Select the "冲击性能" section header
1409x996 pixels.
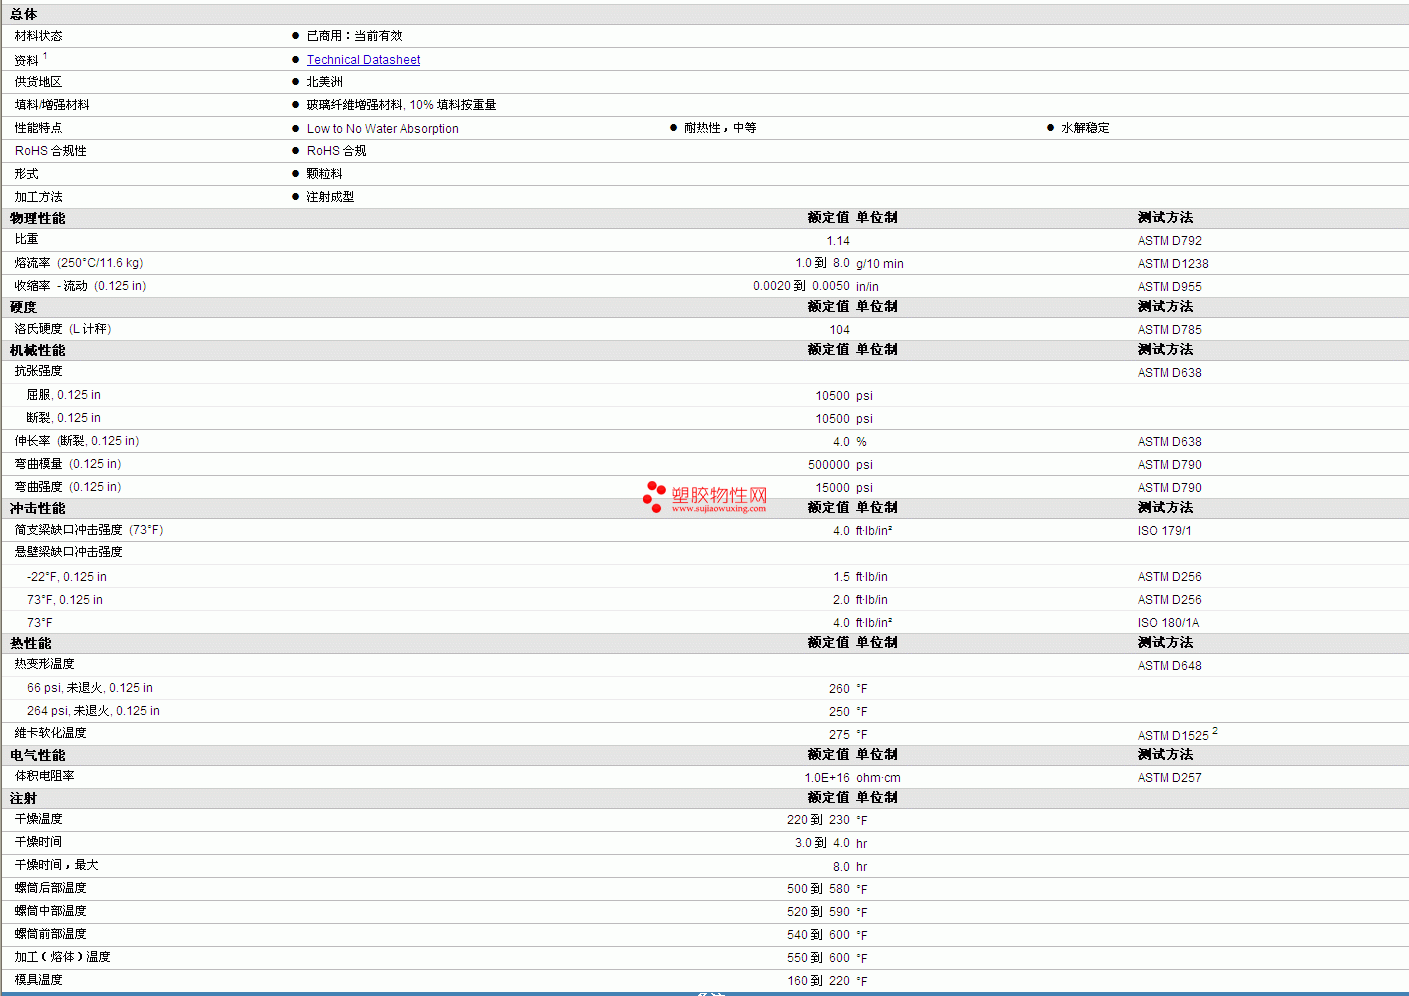tap(37, 508)
